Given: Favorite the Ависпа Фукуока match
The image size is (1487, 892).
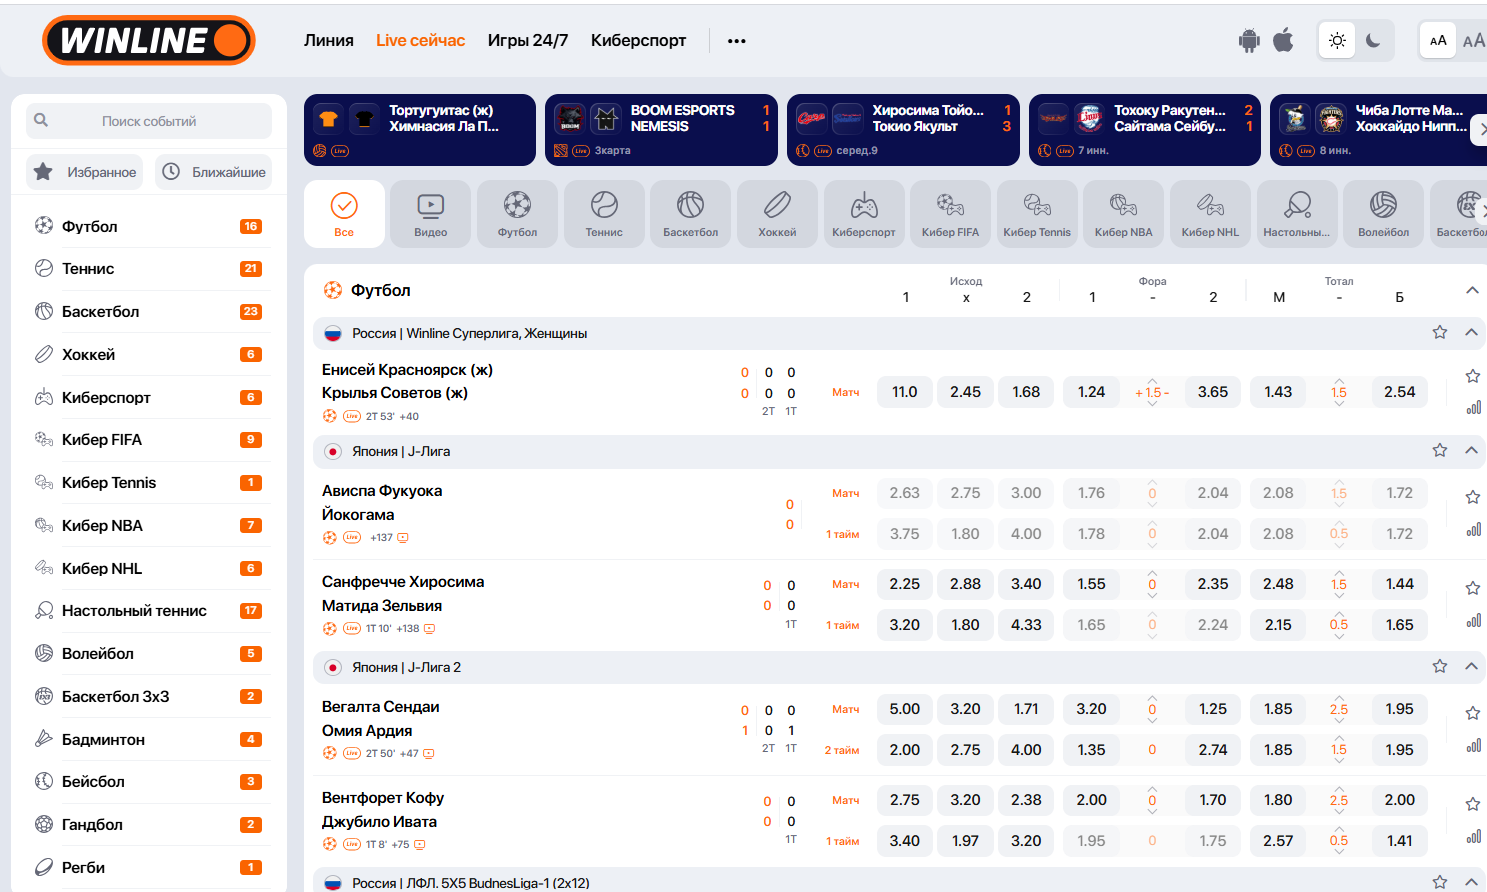Looking at the screenshot, I should [1473, 497].
